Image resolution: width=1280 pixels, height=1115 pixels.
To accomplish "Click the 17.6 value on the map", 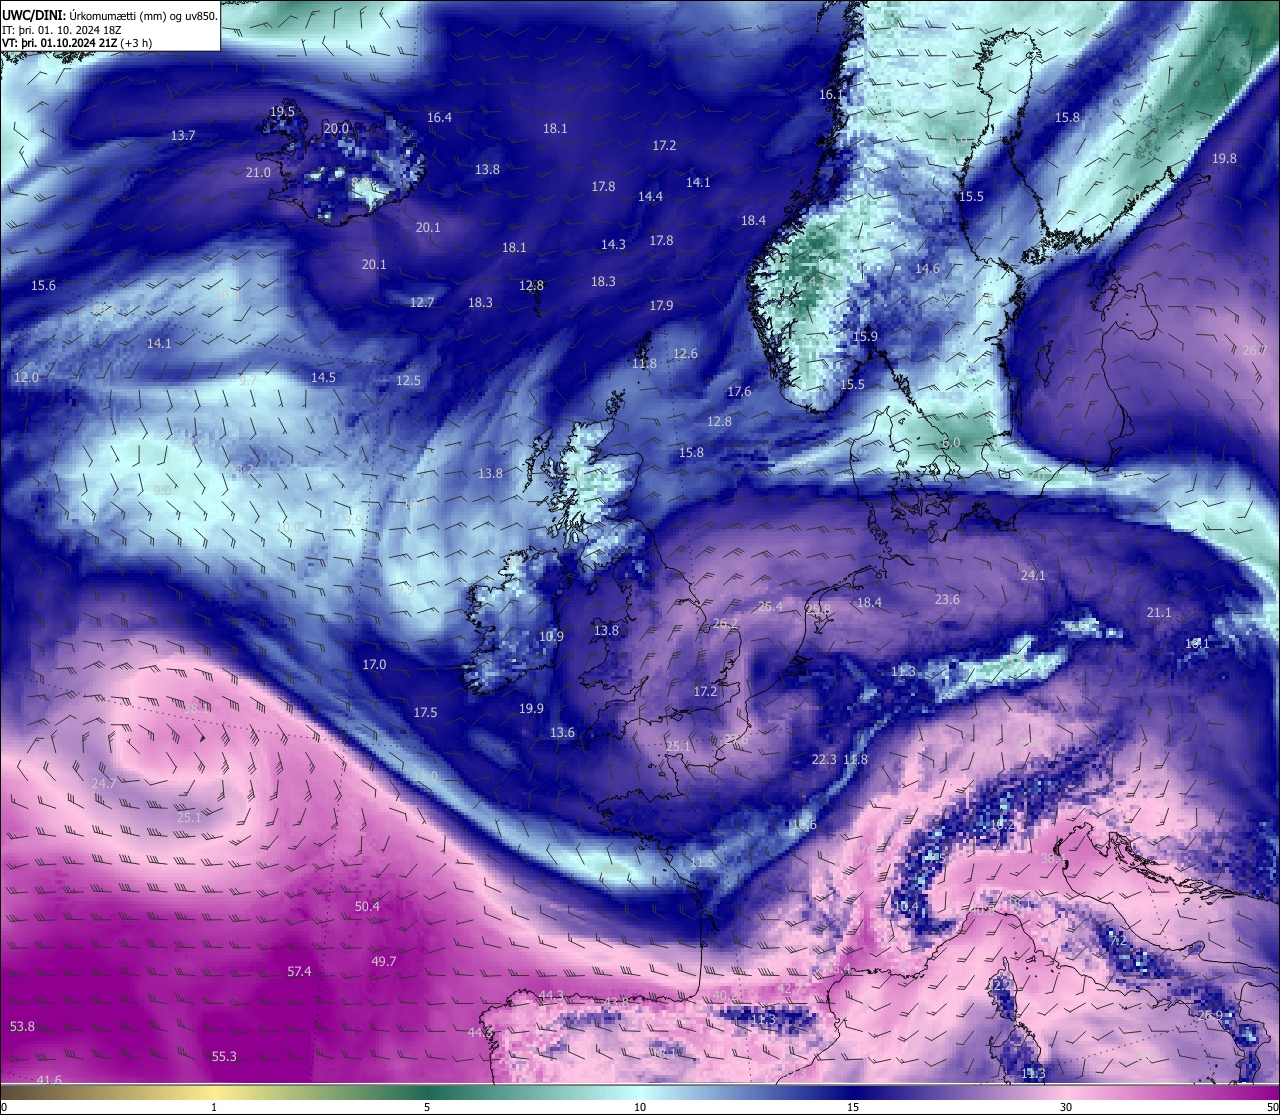I will point(739,391).
